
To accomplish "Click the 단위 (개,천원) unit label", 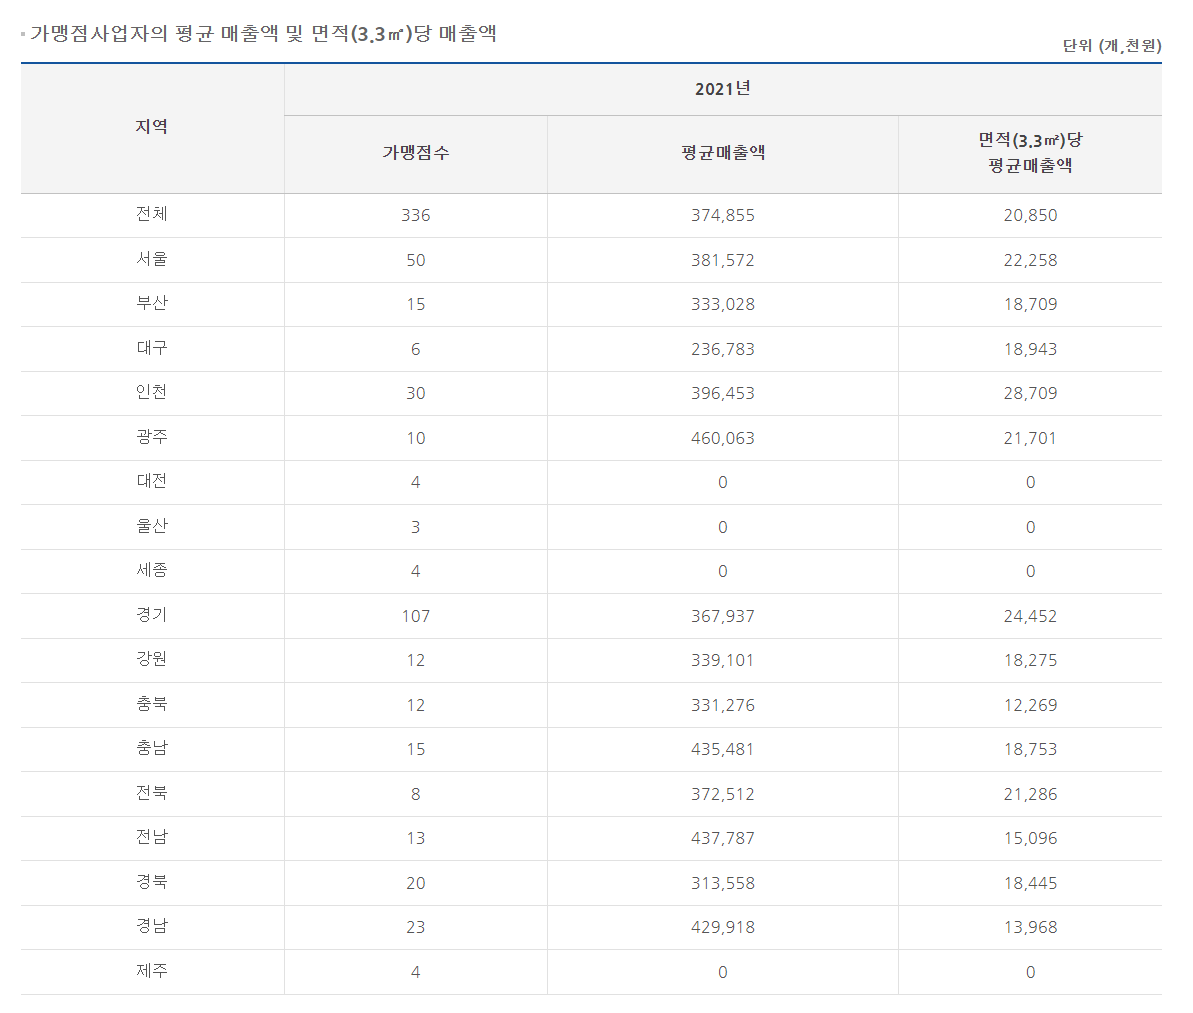I will pos(1111,46).
